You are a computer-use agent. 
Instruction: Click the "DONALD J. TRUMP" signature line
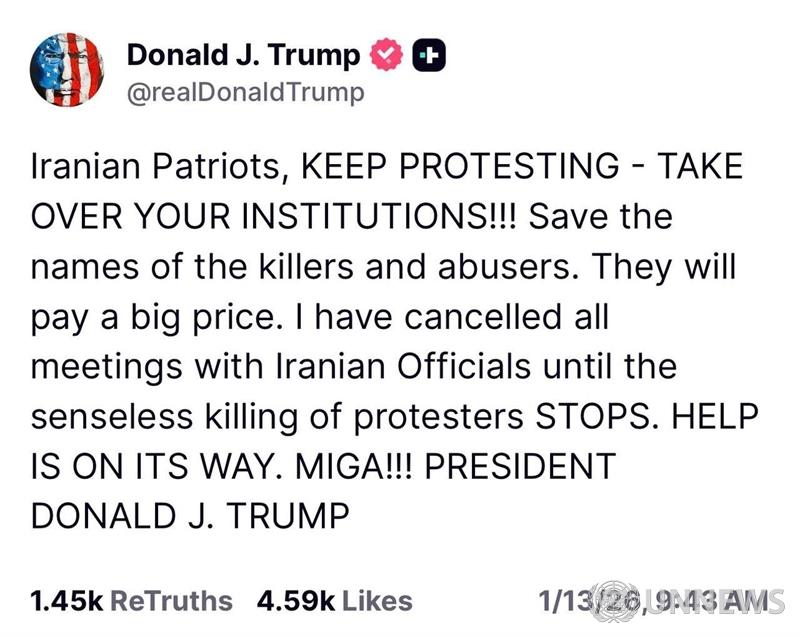tap(190, 516)
